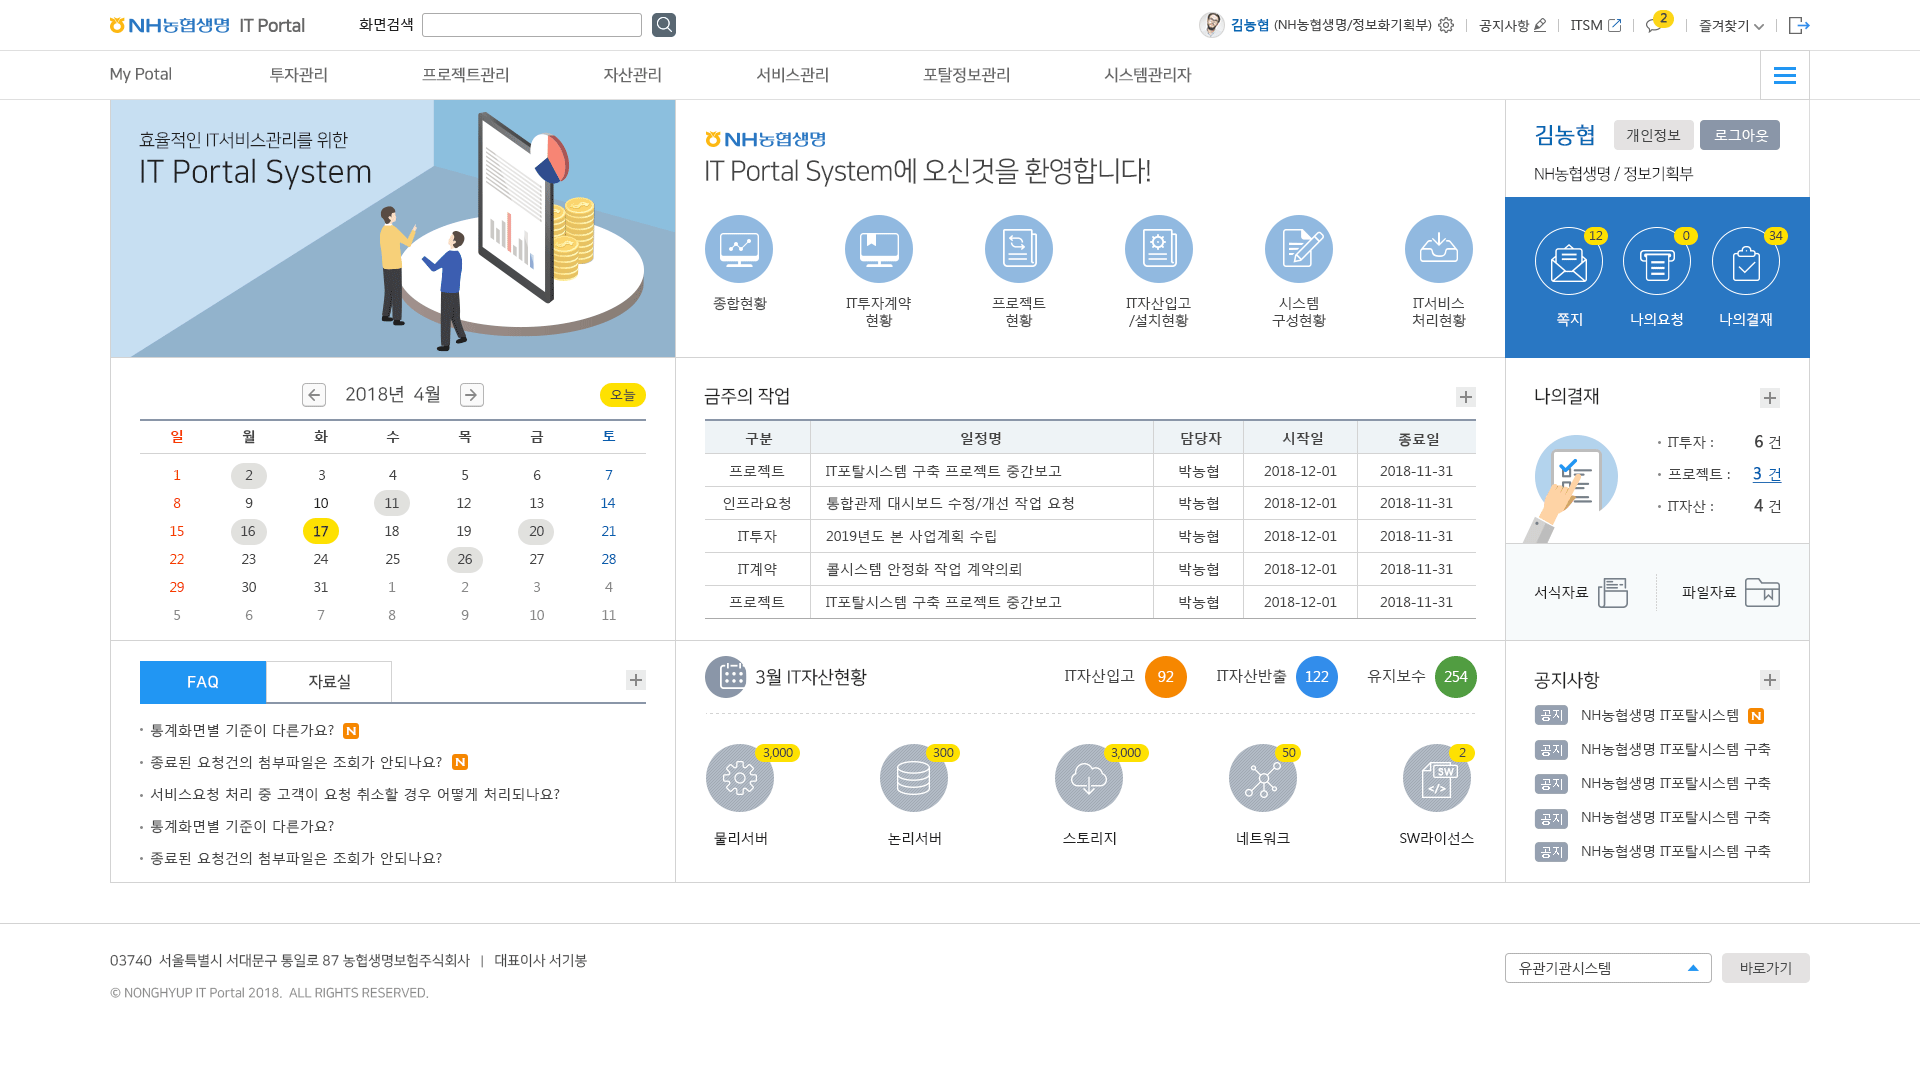1920x1080 pixels.
Task: Click 오늘 today button
Action: coord(623,395)
